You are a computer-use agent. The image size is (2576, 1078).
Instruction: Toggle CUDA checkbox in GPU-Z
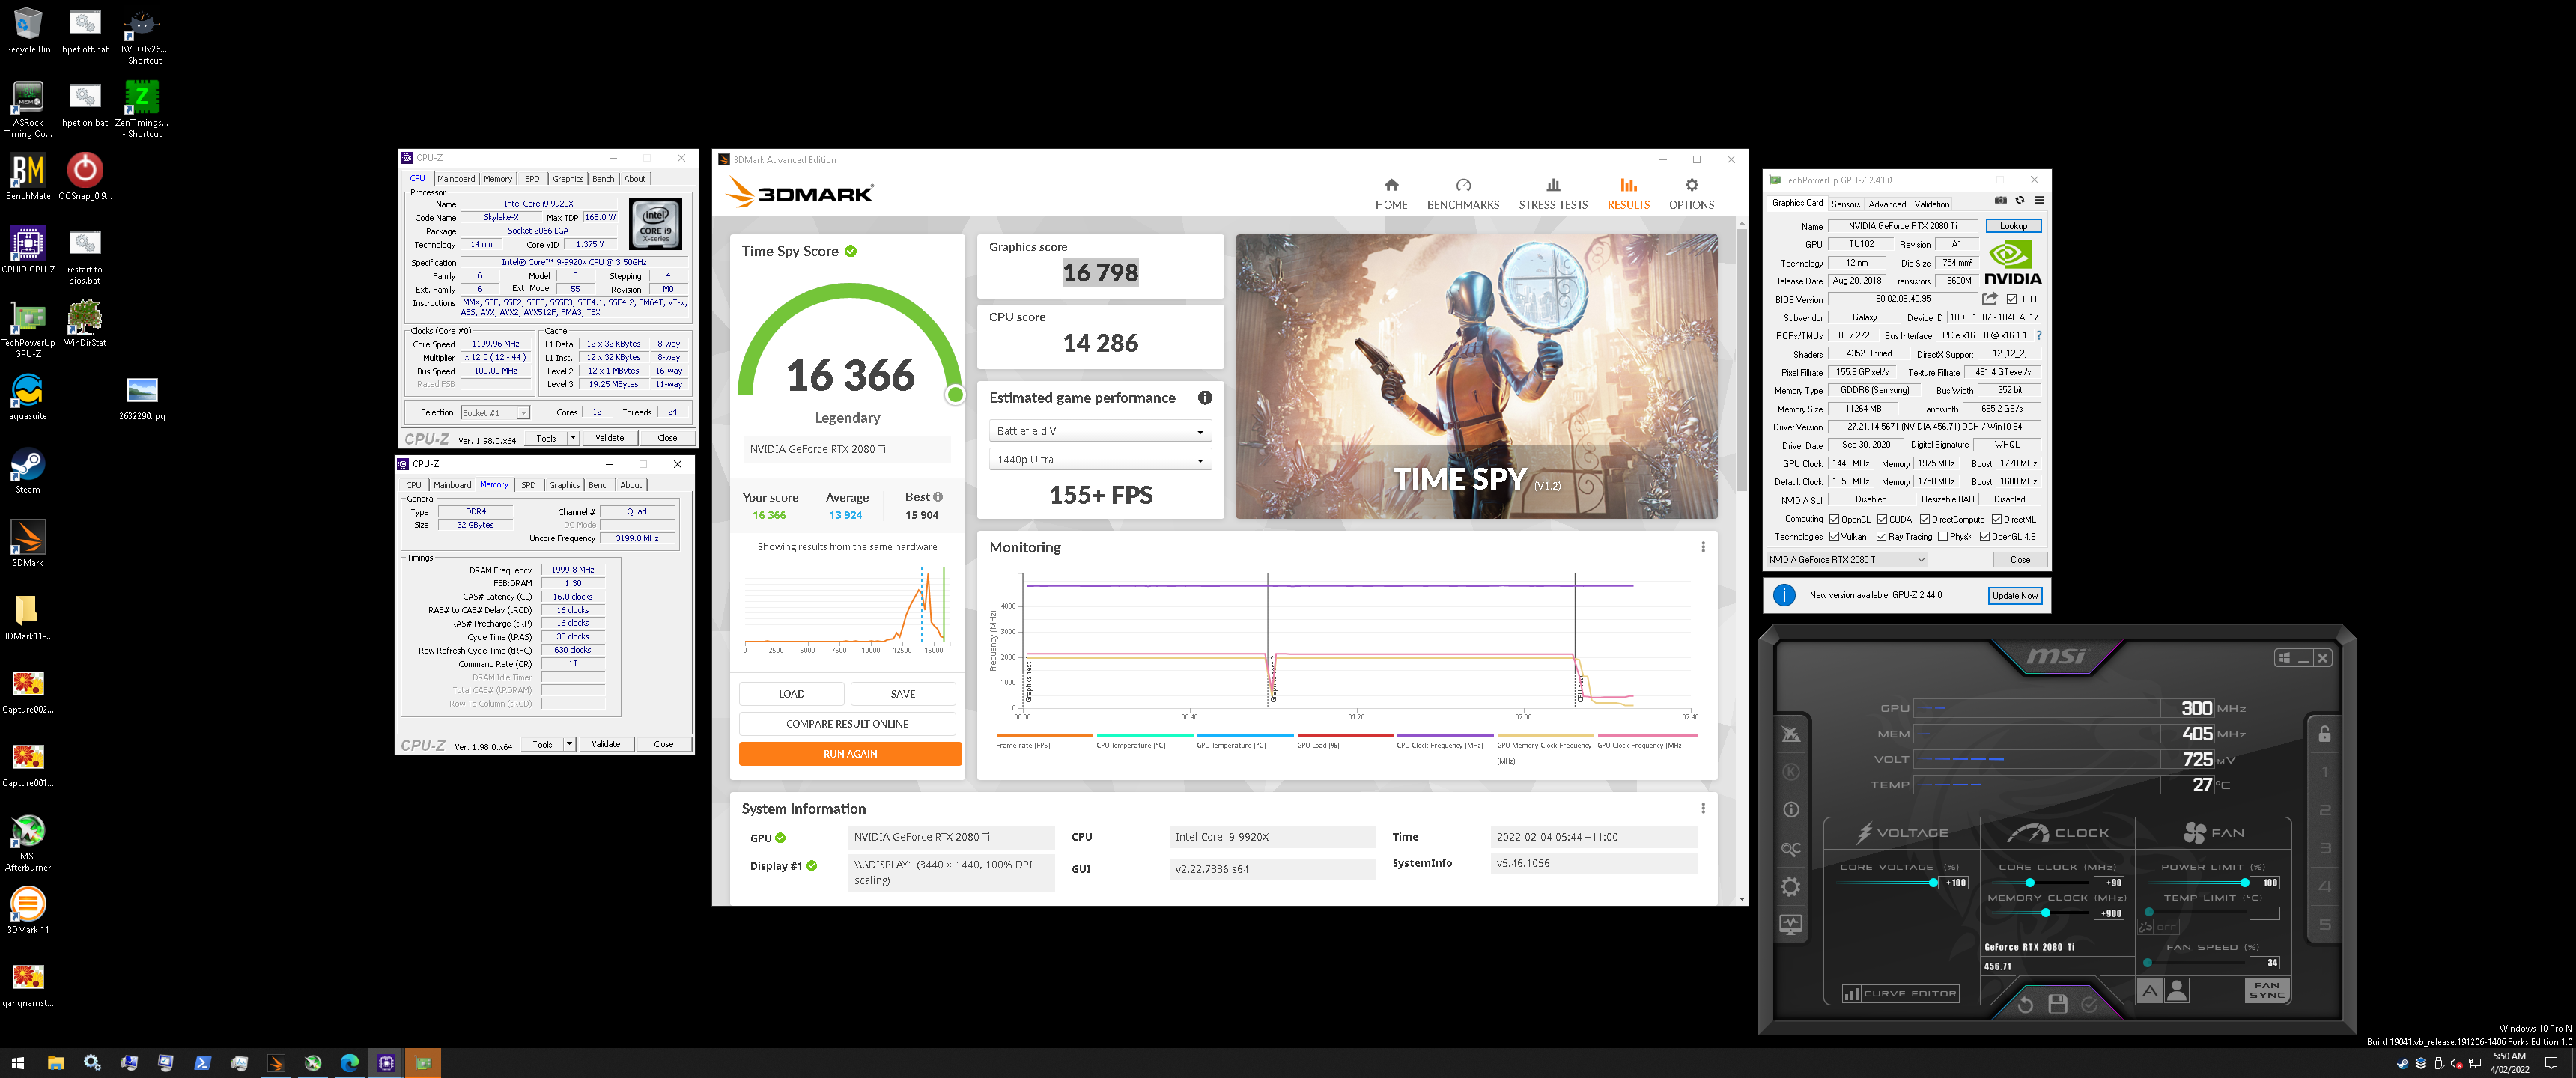pyautogui.click(x=1882, y=520)
